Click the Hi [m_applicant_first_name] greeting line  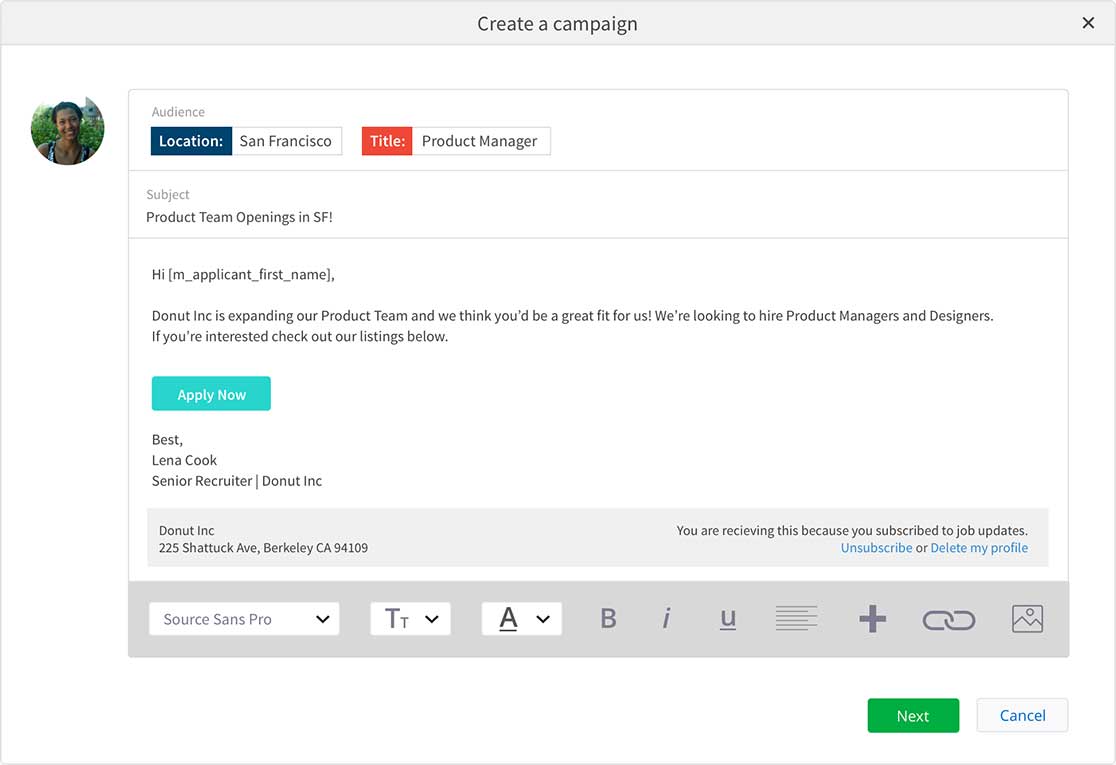click(243, 275)
